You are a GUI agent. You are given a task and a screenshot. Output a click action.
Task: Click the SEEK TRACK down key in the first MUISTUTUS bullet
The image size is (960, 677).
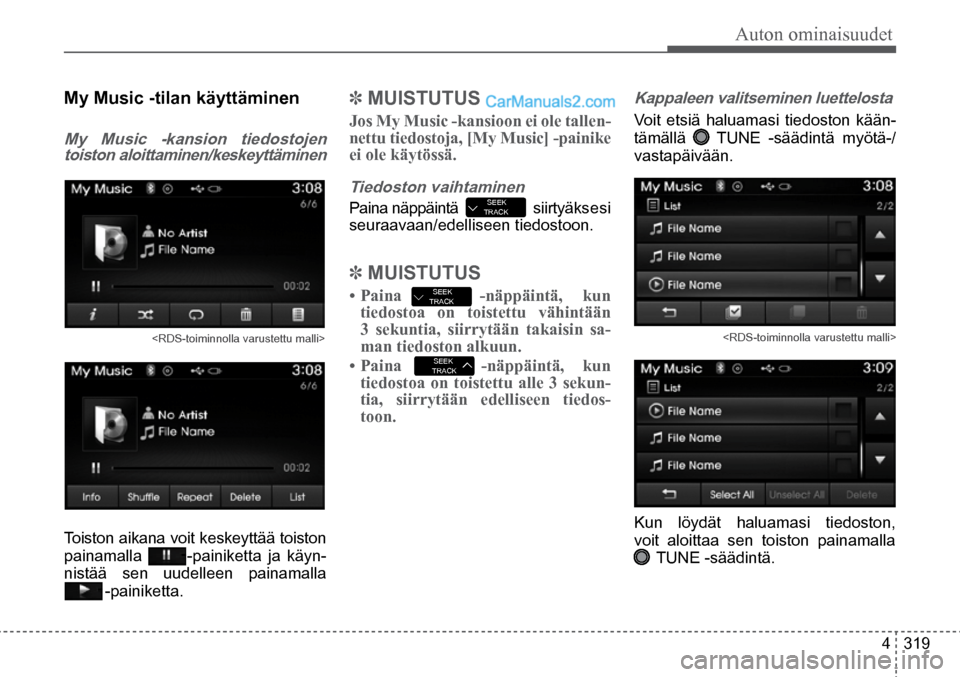coord(441,297)
